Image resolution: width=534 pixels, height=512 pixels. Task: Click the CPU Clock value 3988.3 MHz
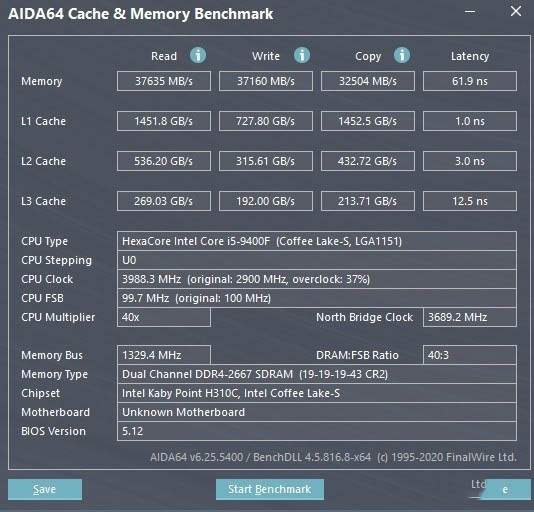(x=317, y=279)
